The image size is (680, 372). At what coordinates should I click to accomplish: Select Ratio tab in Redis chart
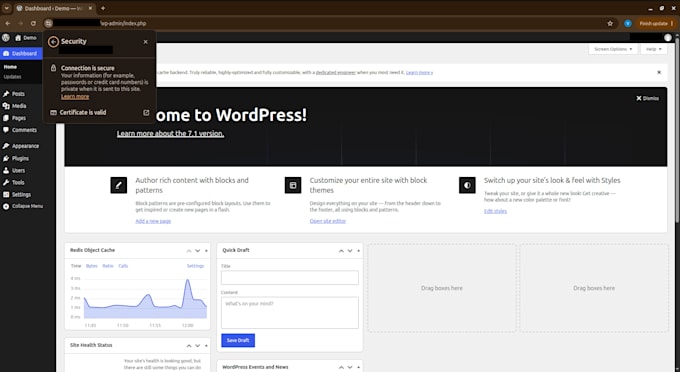click(108, 266)
